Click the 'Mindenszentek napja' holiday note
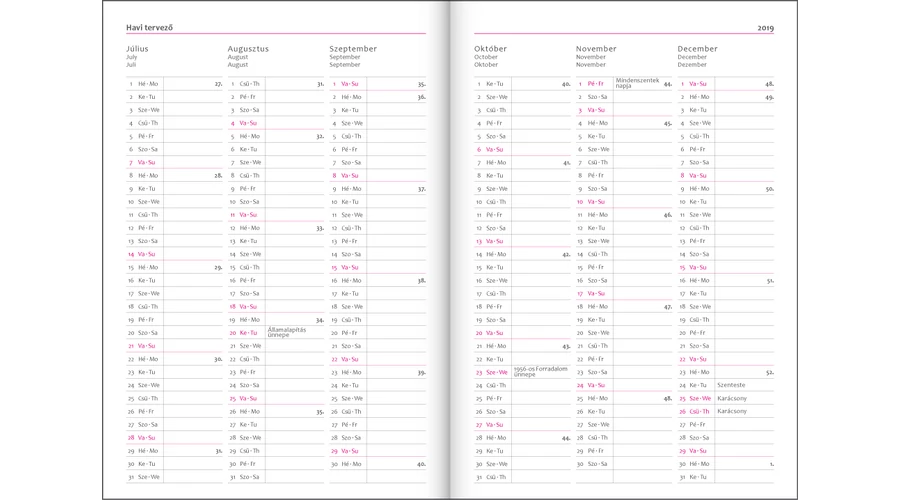This screenshot has width=900, height=500. pos(637,83)
